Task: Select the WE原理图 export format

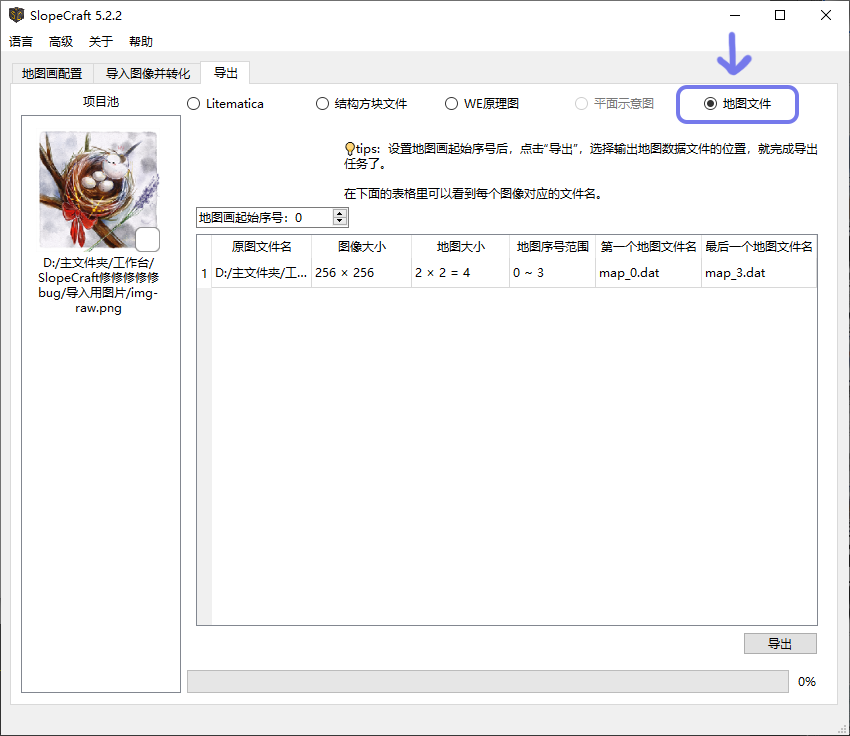Action: click(452, 104)
